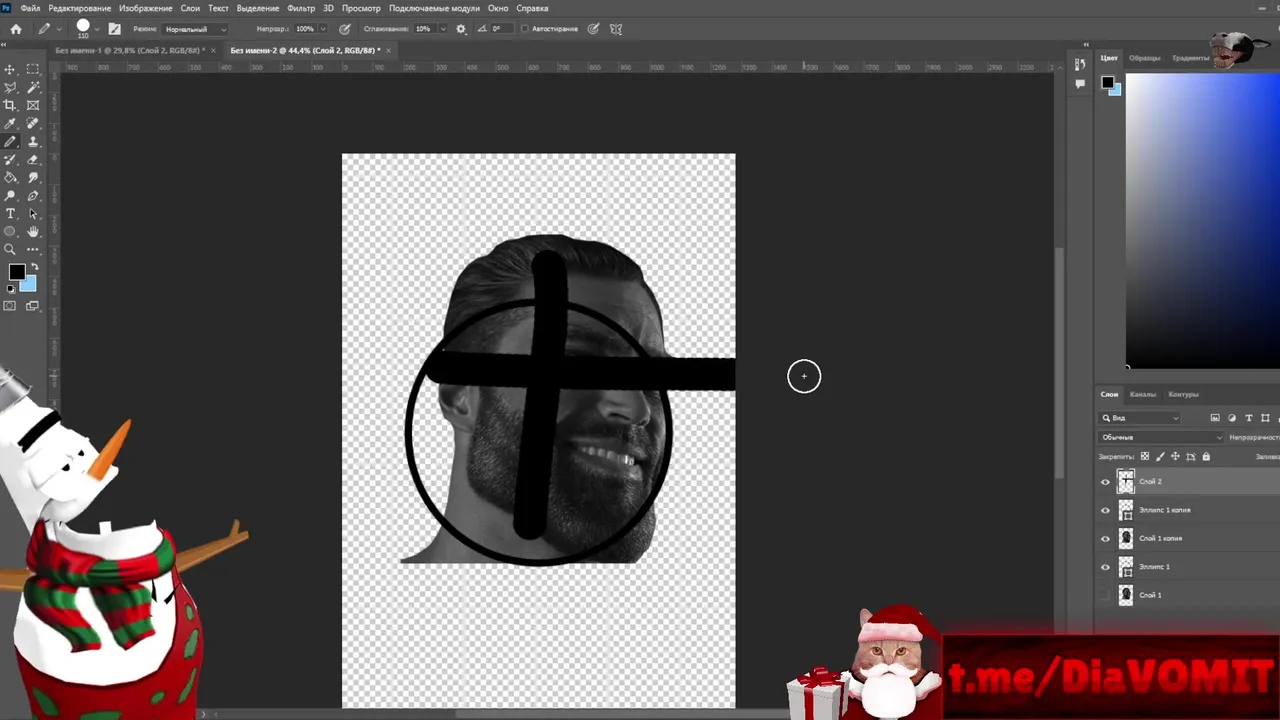Set the foreground black color swatch
Image resolution: width=1280 pixels, height=720 pixels.
pos(17,272)
